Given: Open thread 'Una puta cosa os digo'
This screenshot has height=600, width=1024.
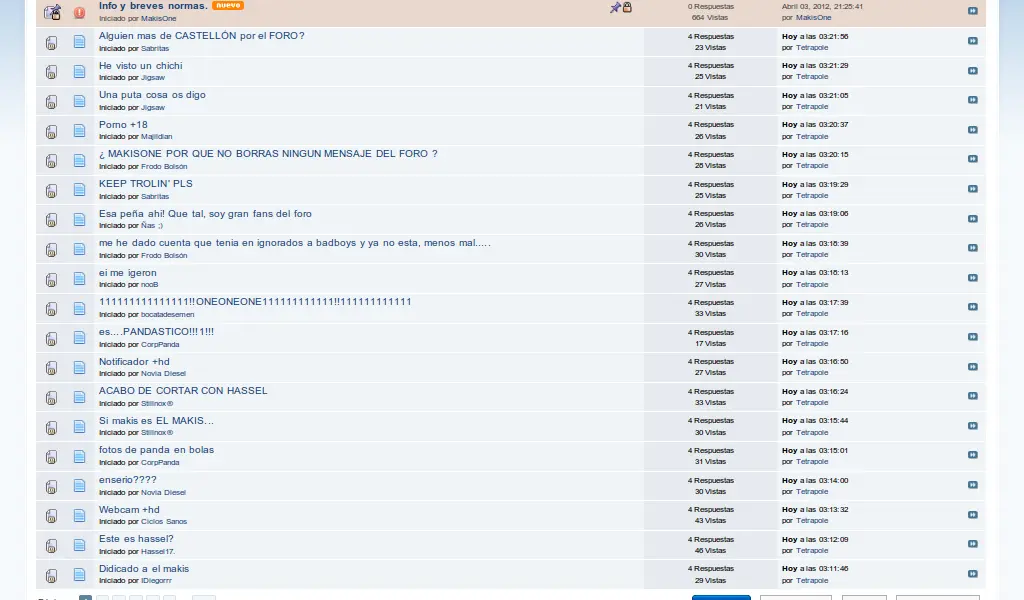Looking at the screenshot, I should click(152, 95).
